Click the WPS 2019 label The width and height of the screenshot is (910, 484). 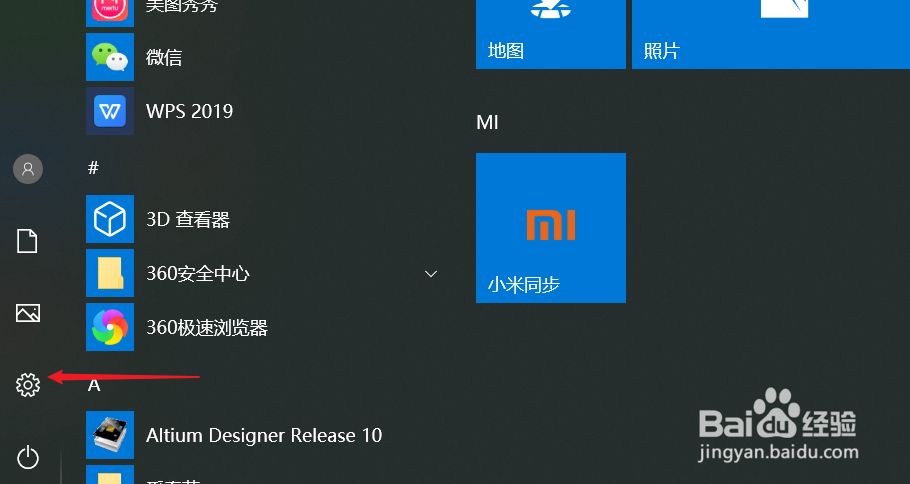(189, 111)
